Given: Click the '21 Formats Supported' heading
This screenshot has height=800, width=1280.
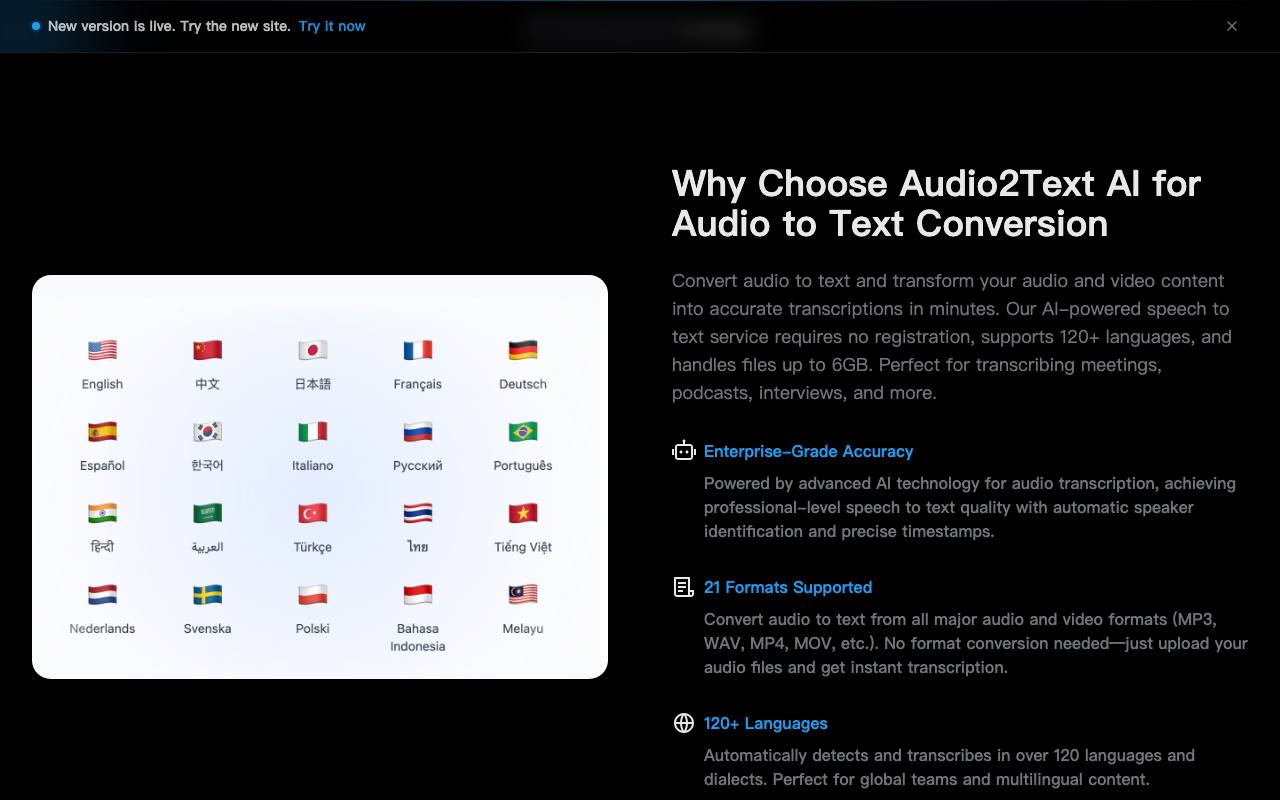Looking at the screenshot, I should pyautogui.click(x=788, y=587).
